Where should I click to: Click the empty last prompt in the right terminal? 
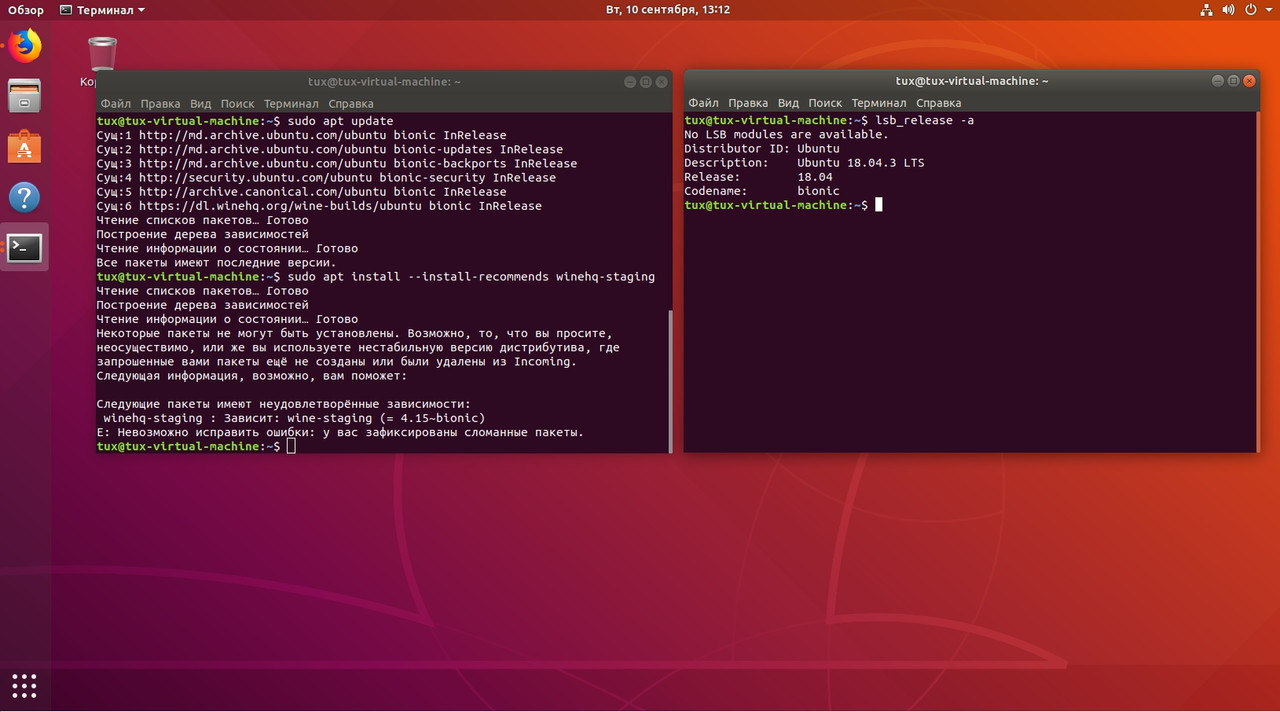tap(784, 204)
